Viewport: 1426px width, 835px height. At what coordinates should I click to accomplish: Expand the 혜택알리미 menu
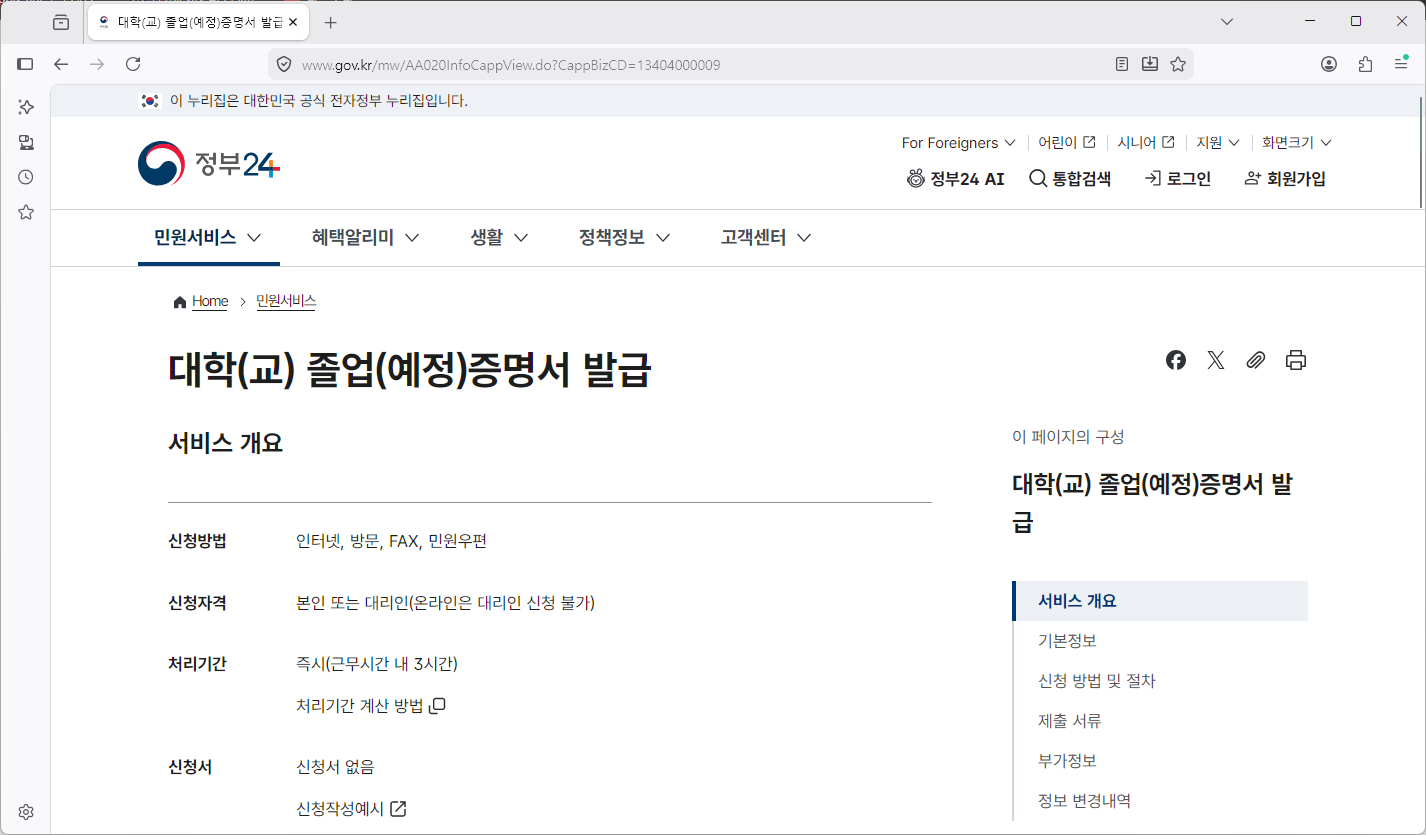click(x=366, y=238)
